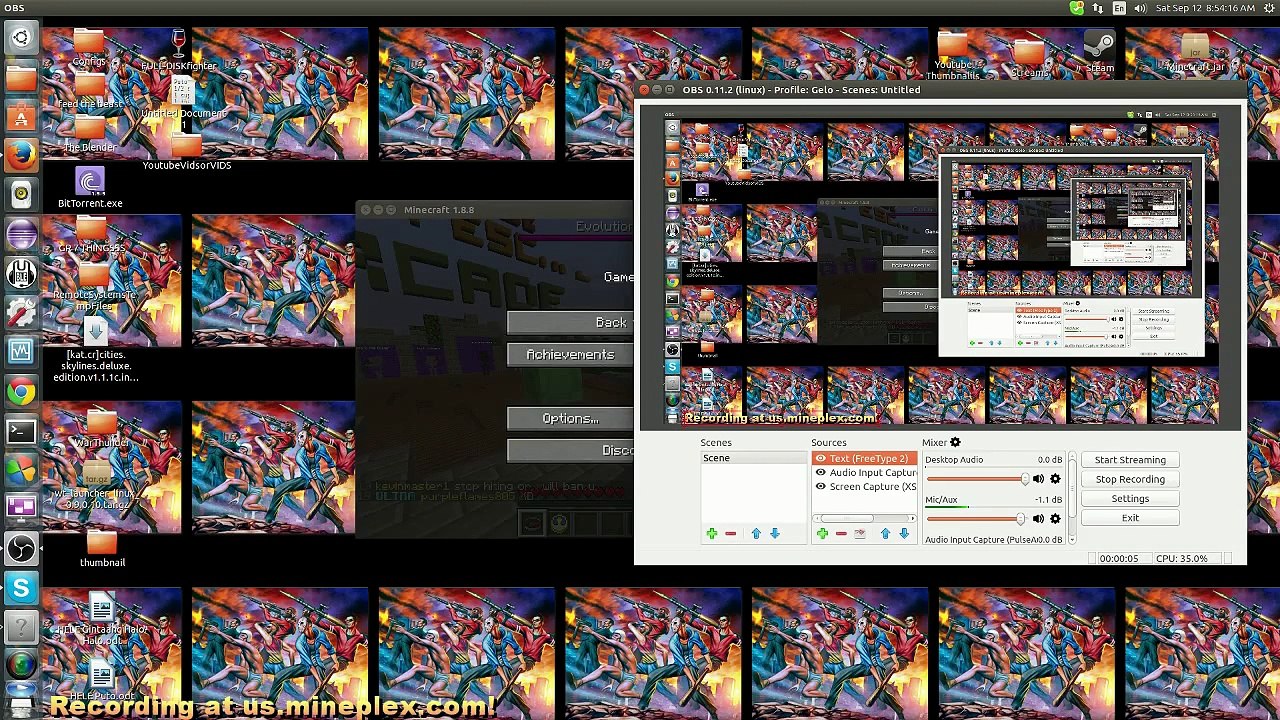Open OBS Studio from the launcher
Image resolution: width=1280 pixels, height=720 pixels.
(21, 548)
